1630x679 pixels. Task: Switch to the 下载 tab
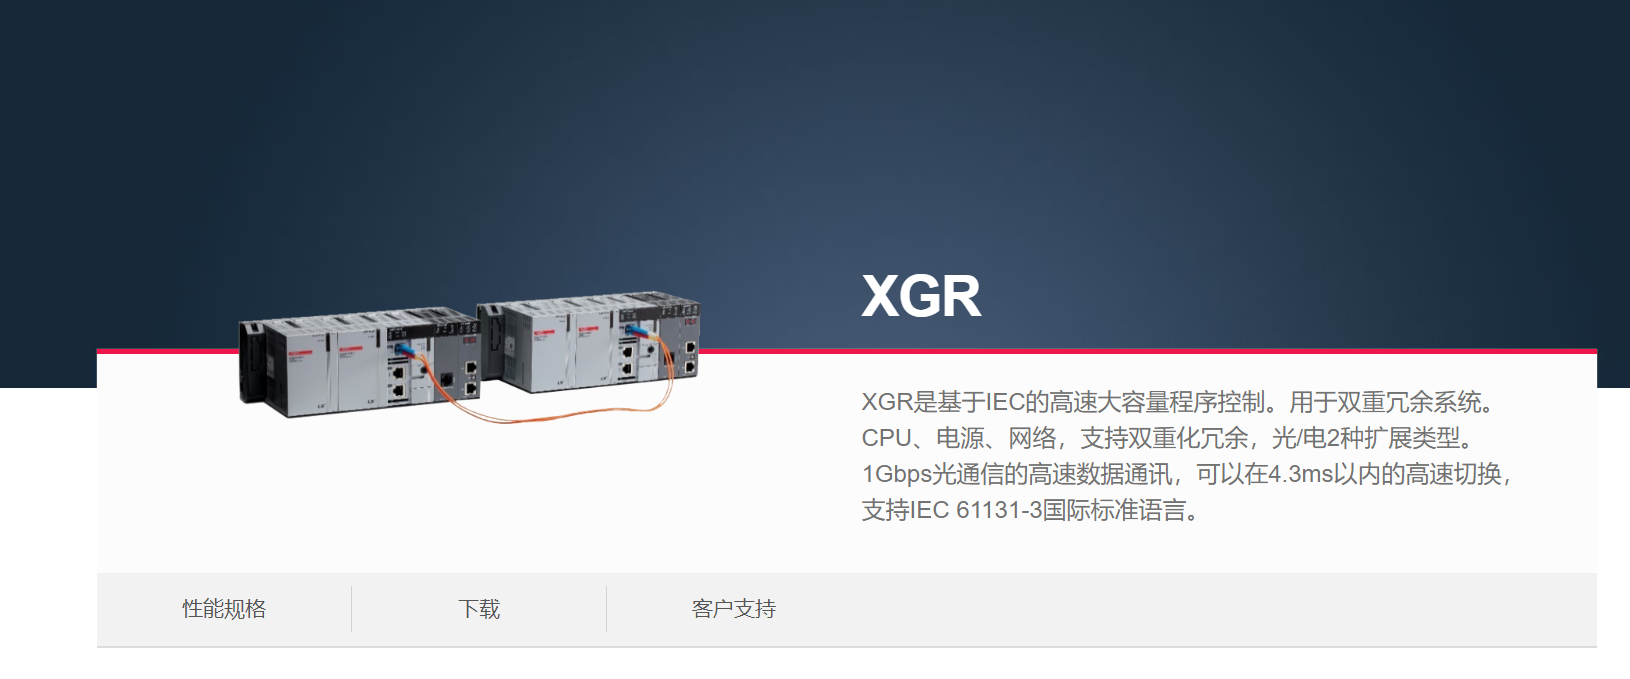pyautogui.click(x=479, y=609)
